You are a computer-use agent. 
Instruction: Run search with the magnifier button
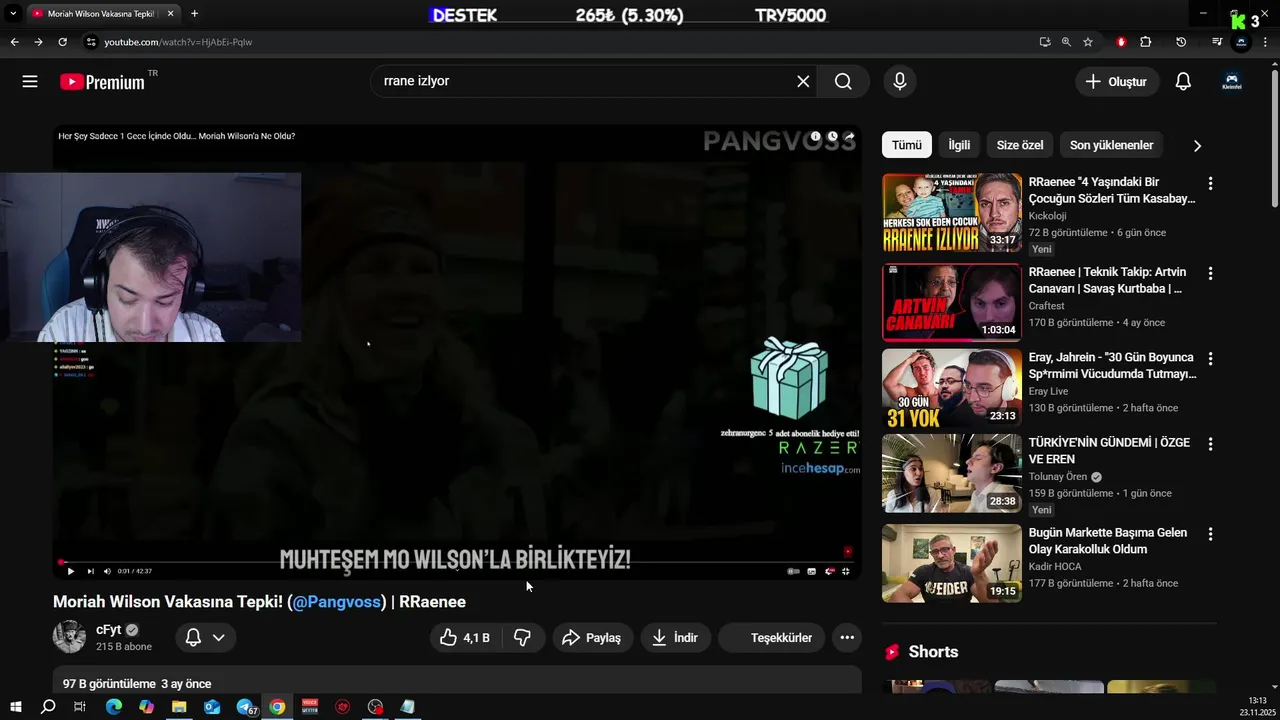click(843, 81)
